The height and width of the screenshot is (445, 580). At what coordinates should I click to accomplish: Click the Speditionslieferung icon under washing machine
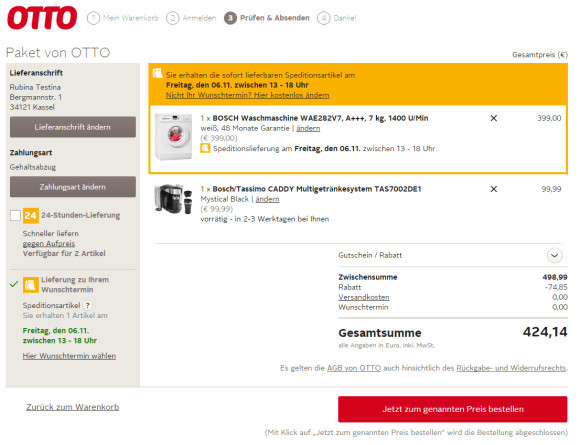(x=205, y=148)
